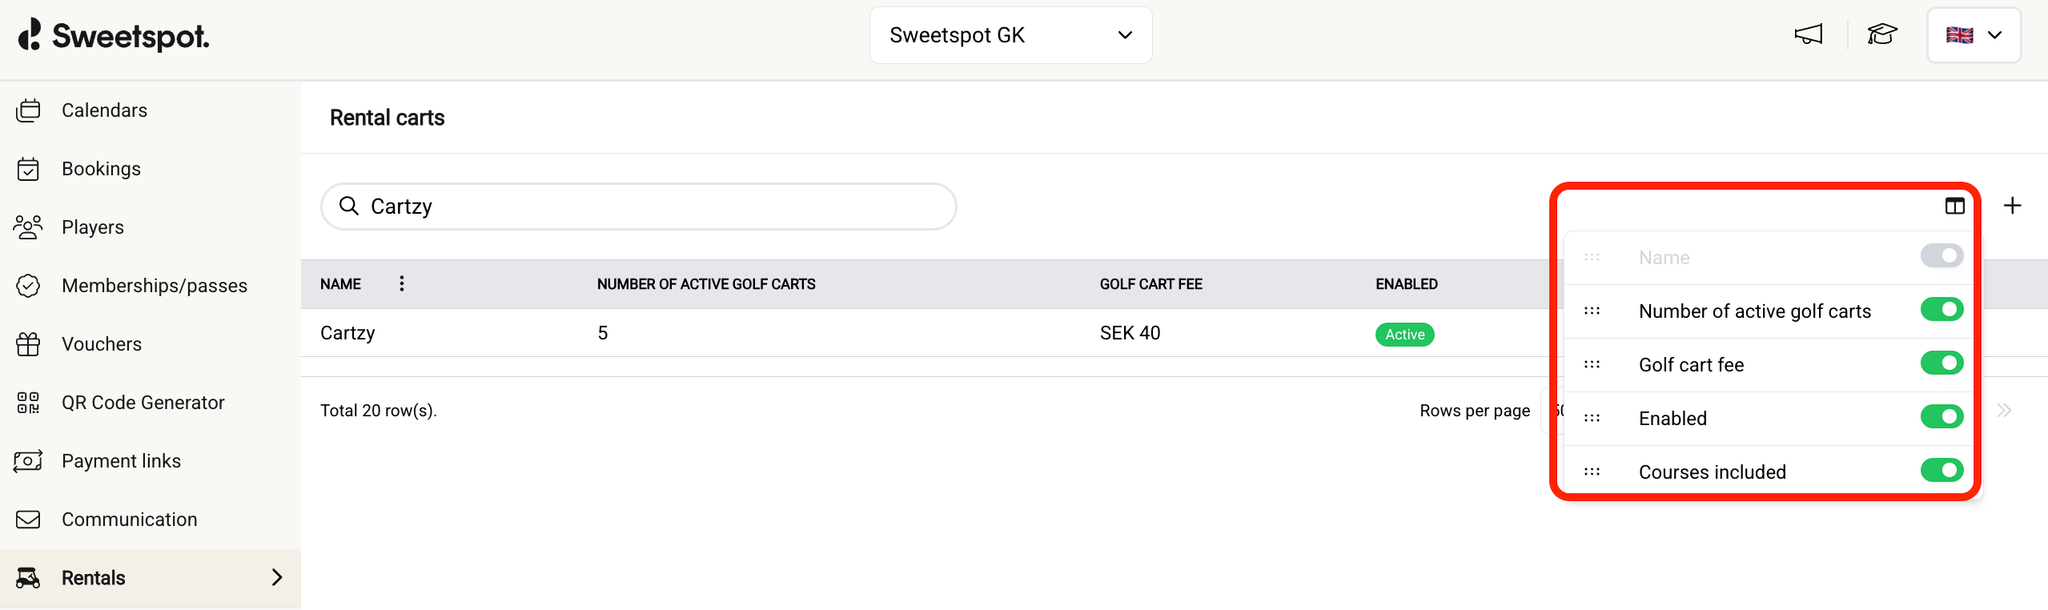
Task: Turn off the Courses included column
Action: point(1940,470)
